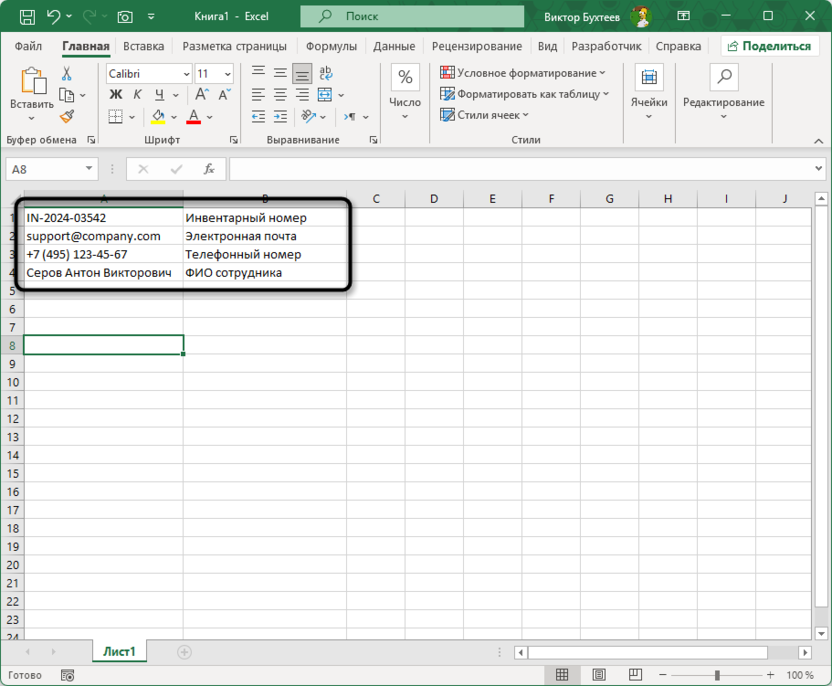Click the Wrap Text icon

pyautogui.click(x=325, y=74)
